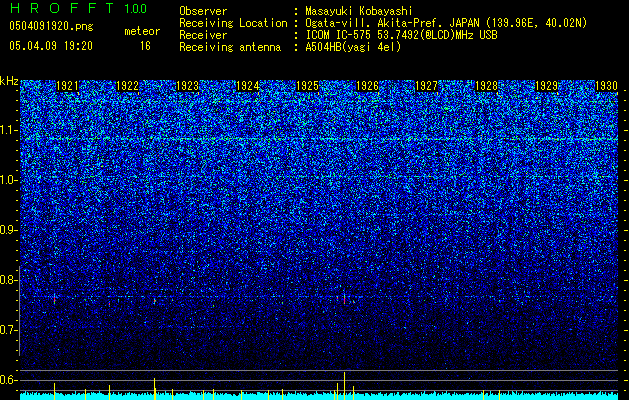Click the Receiving Location label
Viewport: 629px width, 400px height.
click(x=233, y=23)
